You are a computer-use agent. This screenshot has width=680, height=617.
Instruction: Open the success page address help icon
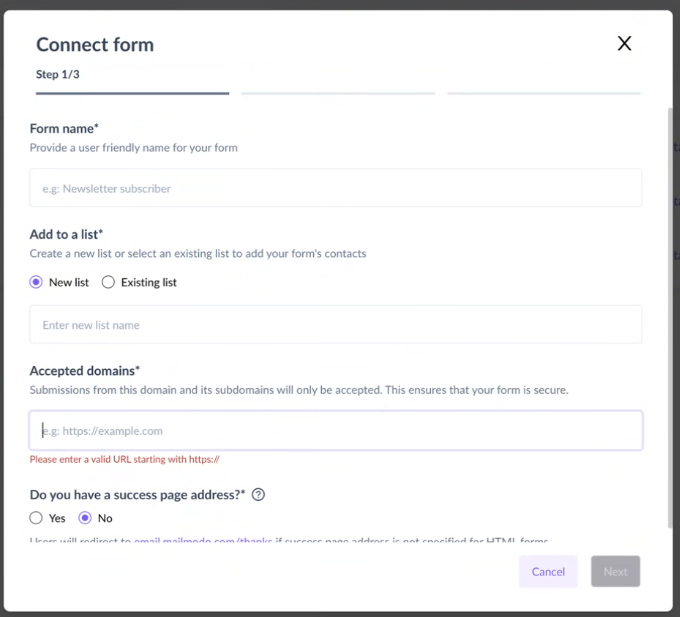258,495
